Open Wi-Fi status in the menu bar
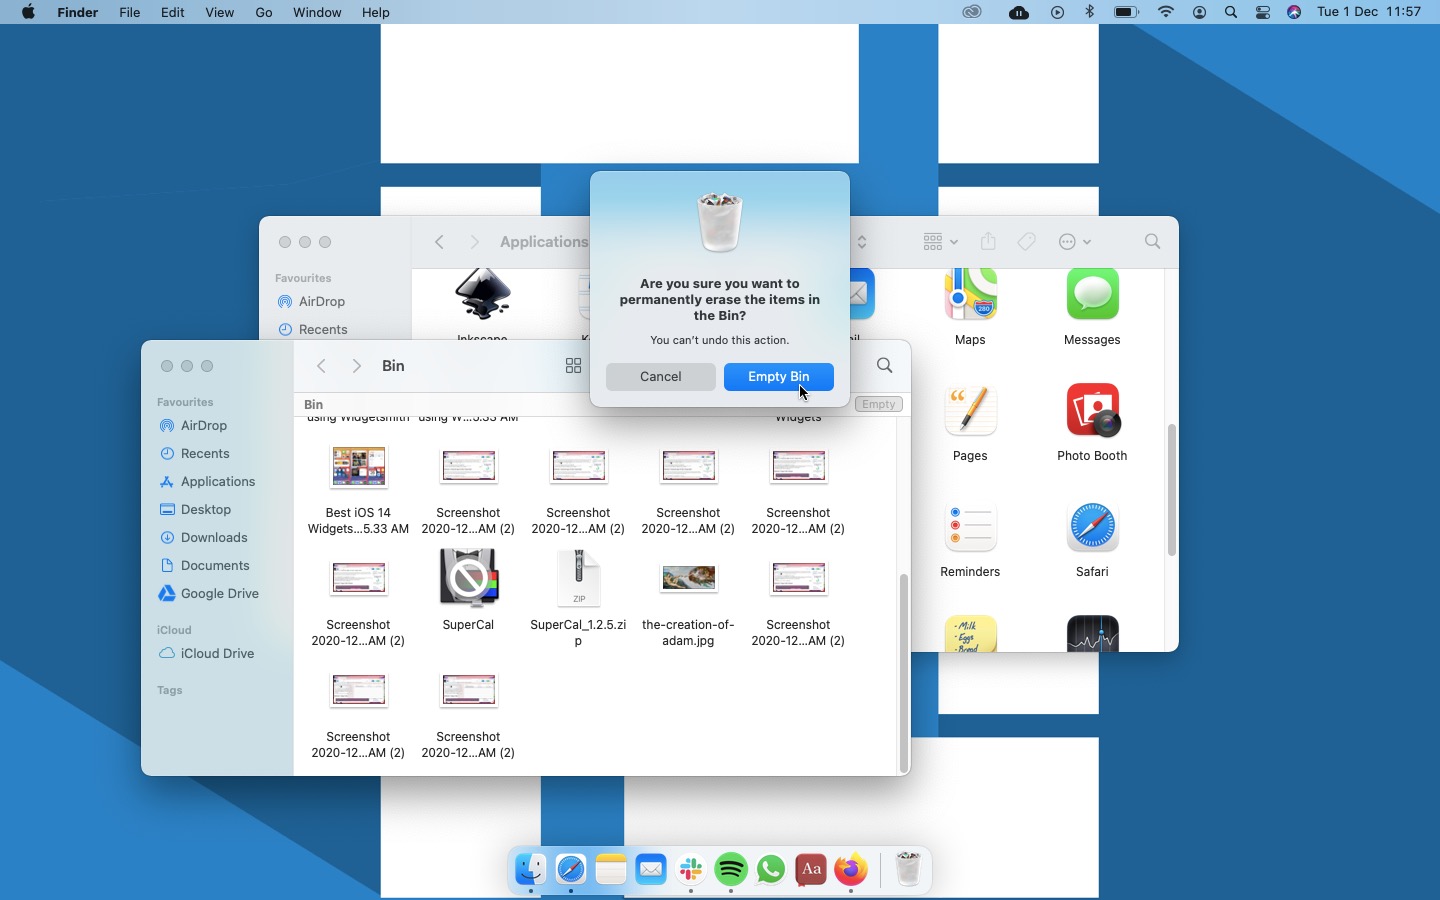 [1166, 12]
